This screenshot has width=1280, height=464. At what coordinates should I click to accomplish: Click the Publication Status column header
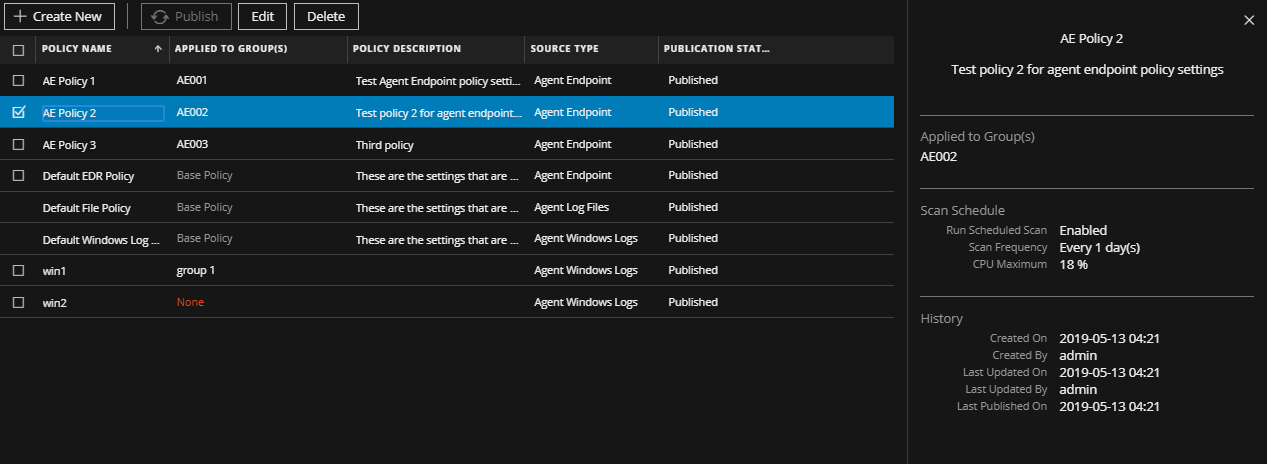(x=715, y=49)
